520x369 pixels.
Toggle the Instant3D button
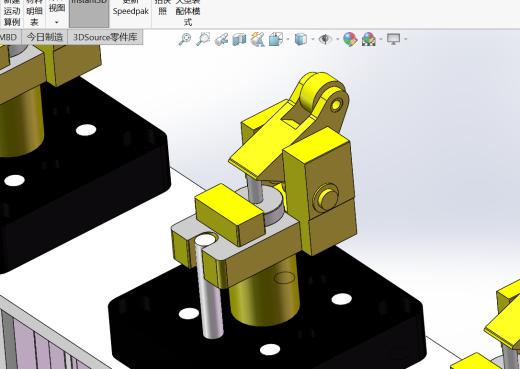pos(89,13)
